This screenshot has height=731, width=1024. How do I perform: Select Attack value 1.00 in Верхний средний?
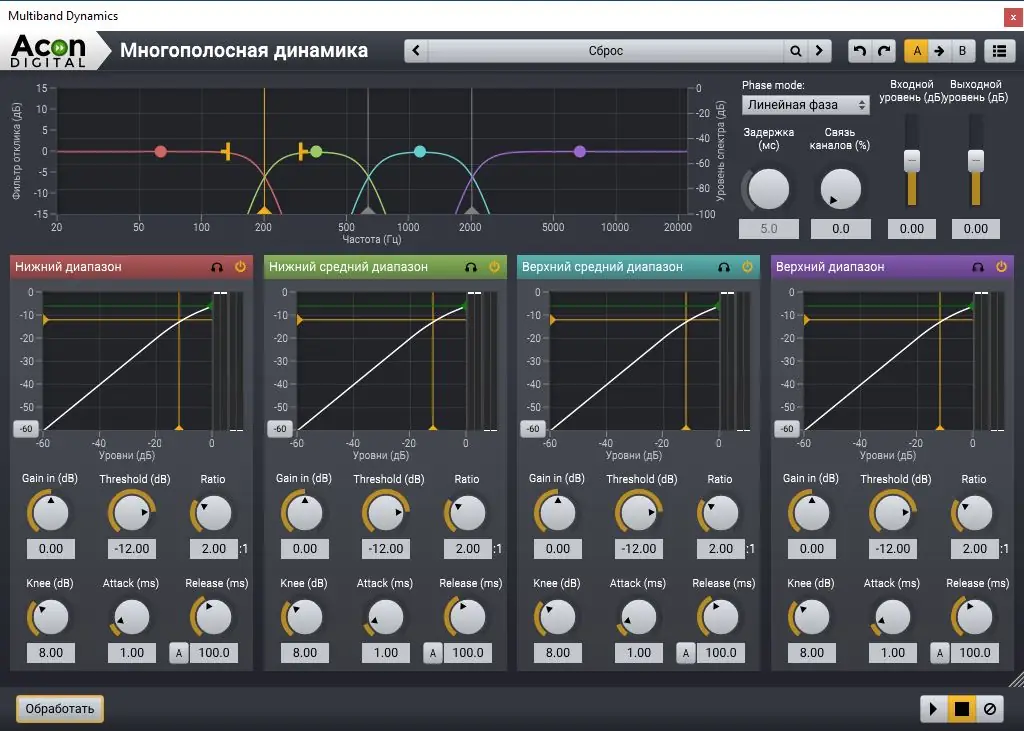point(638,653)
